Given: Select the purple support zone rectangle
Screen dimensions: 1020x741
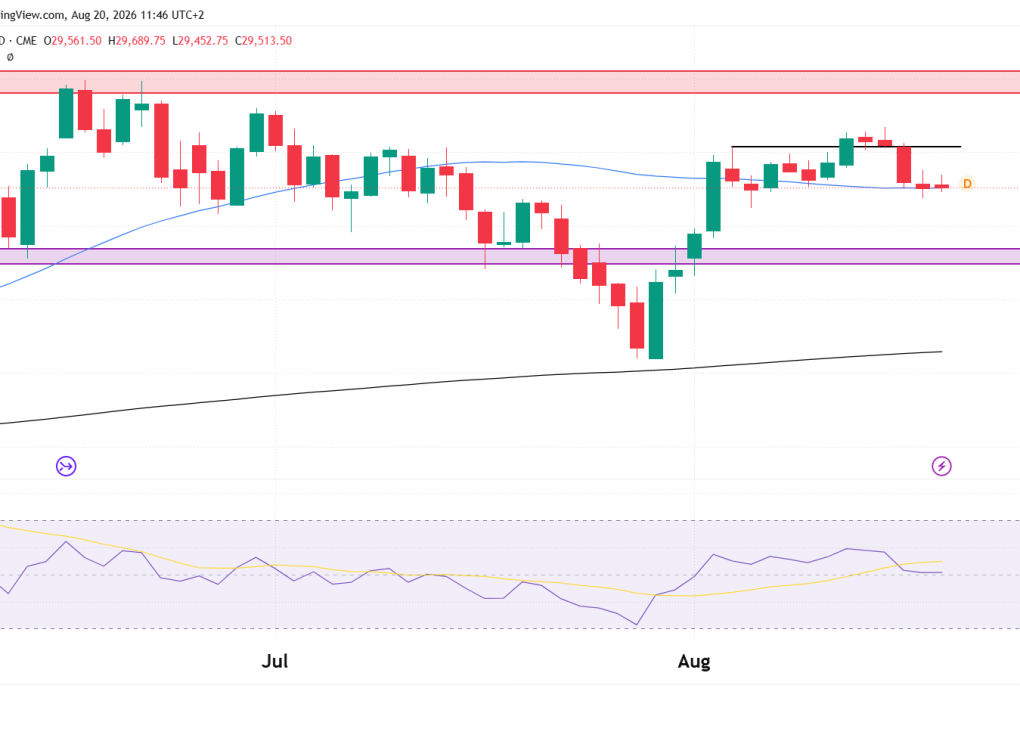Looking at the screenshot, I should pos(510,256).
